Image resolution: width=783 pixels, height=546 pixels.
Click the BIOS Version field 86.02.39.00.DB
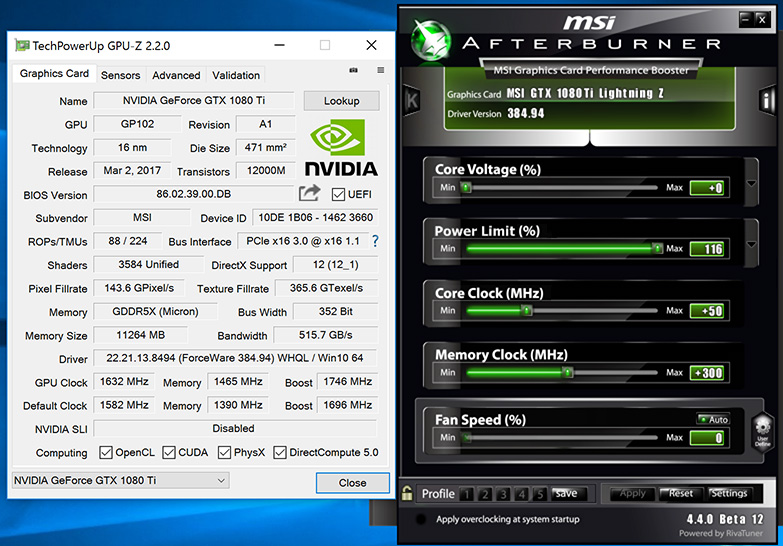(194, 194)
